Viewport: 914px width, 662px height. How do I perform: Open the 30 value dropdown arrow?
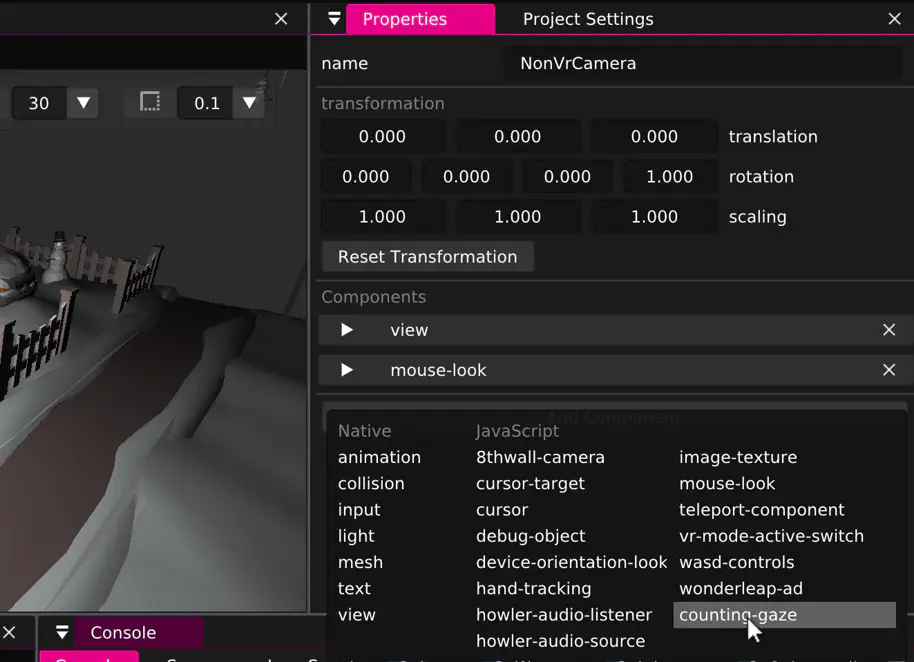(84, 103)
